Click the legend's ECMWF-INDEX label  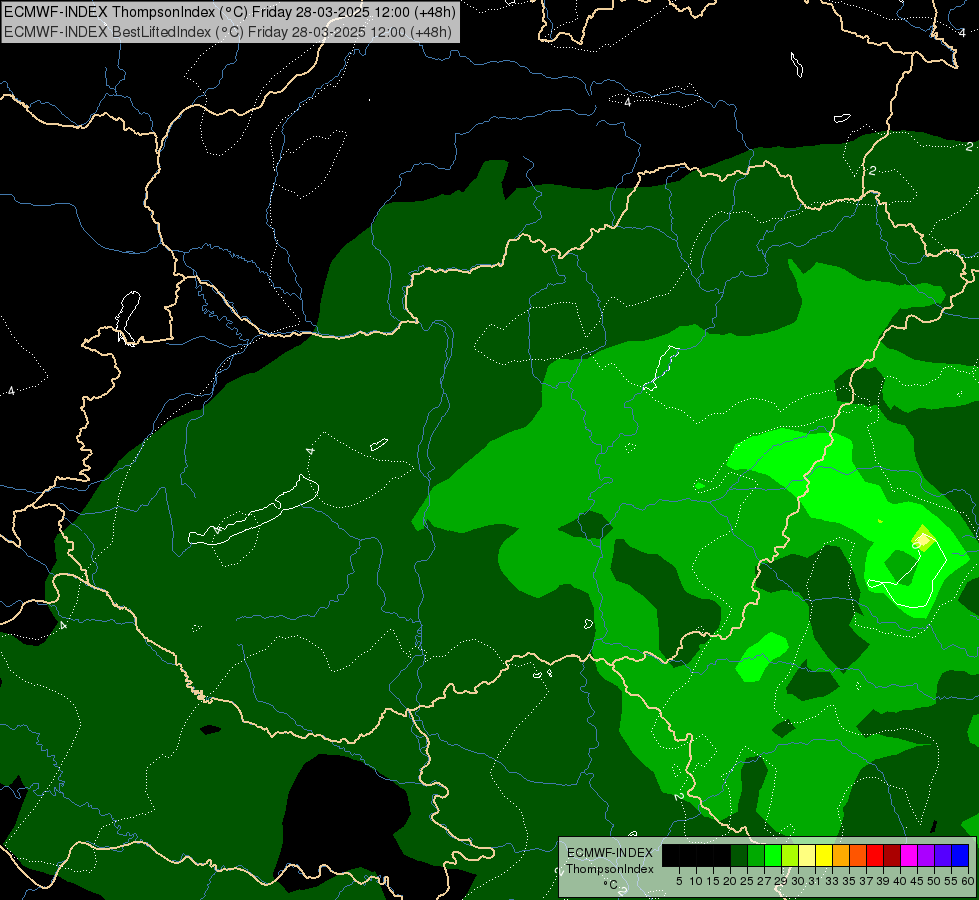point(610,853)
